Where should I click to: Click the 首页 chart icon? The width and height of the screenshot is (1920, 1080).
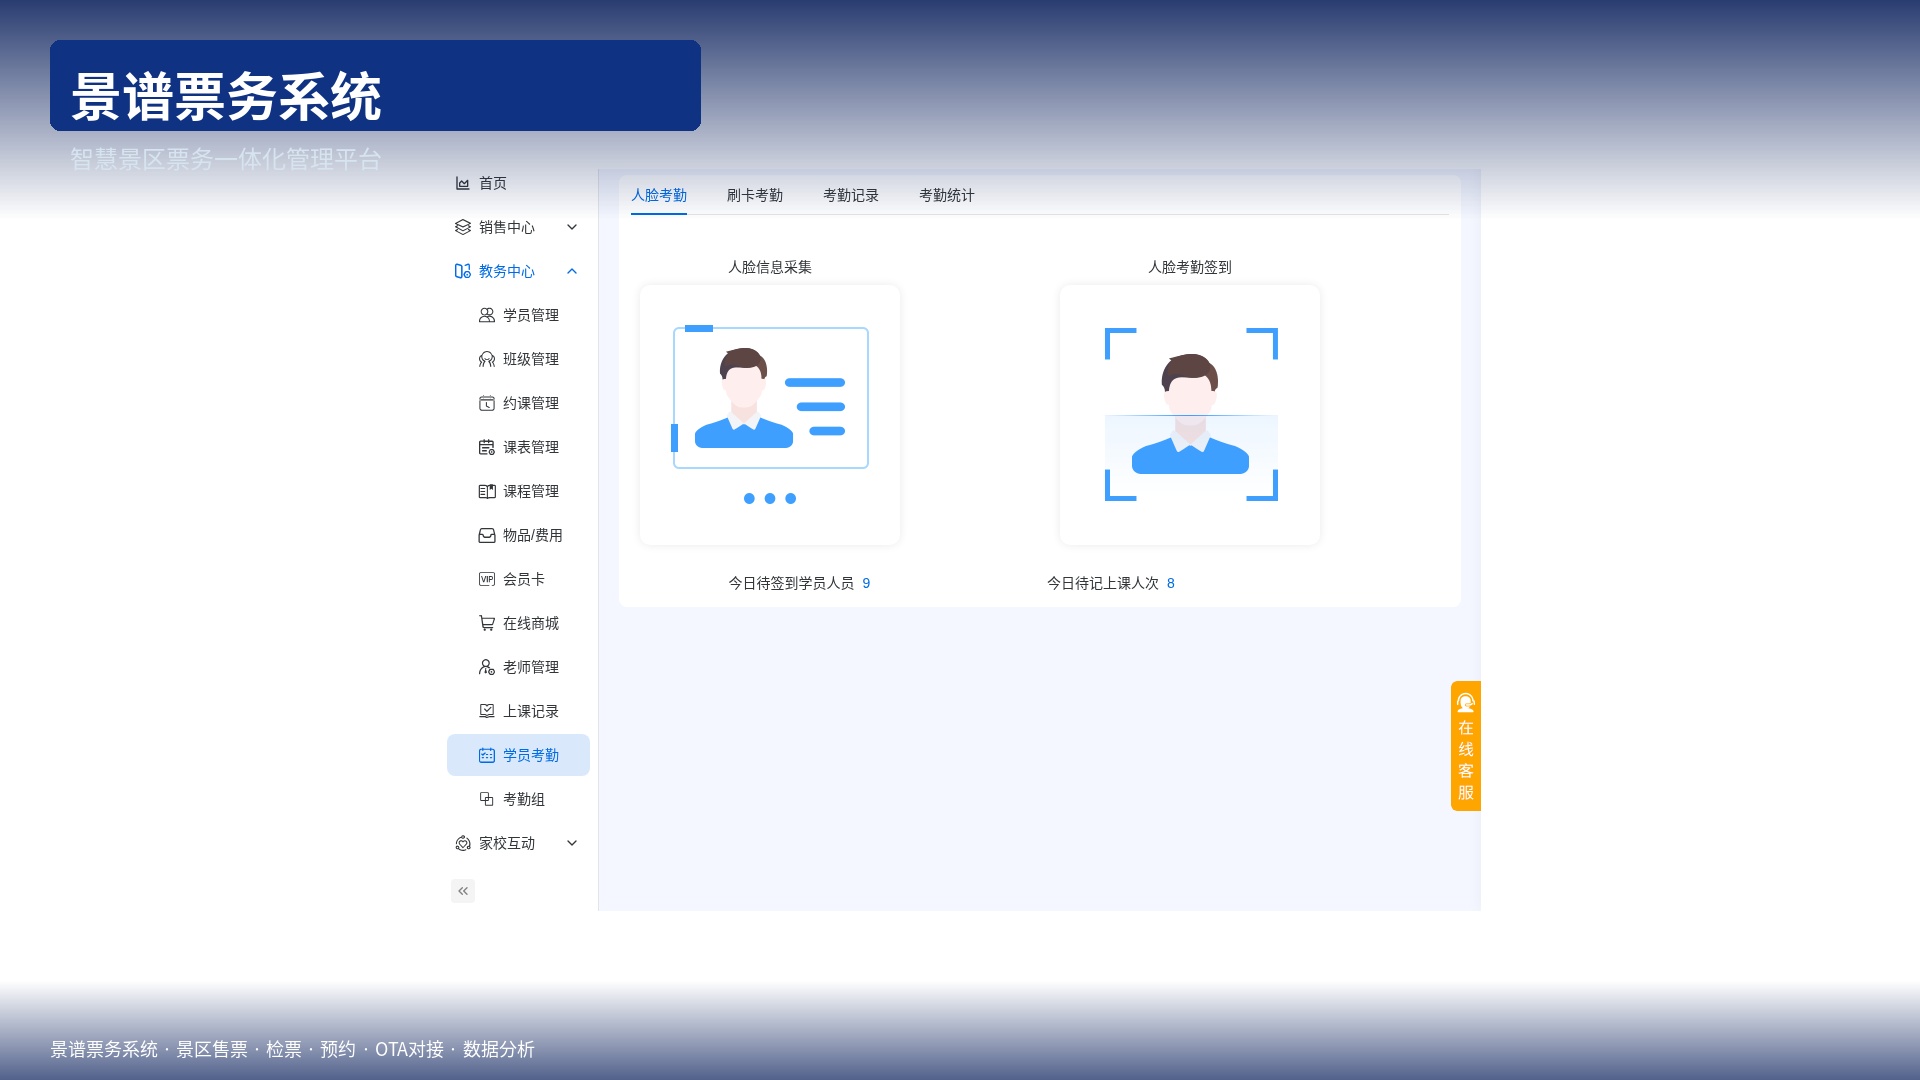pos(462,183)
